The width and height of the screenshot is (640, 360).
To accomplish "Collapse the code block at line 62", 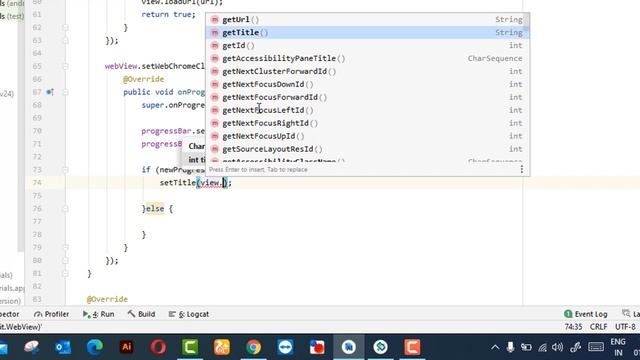I will tap(65, 27).
